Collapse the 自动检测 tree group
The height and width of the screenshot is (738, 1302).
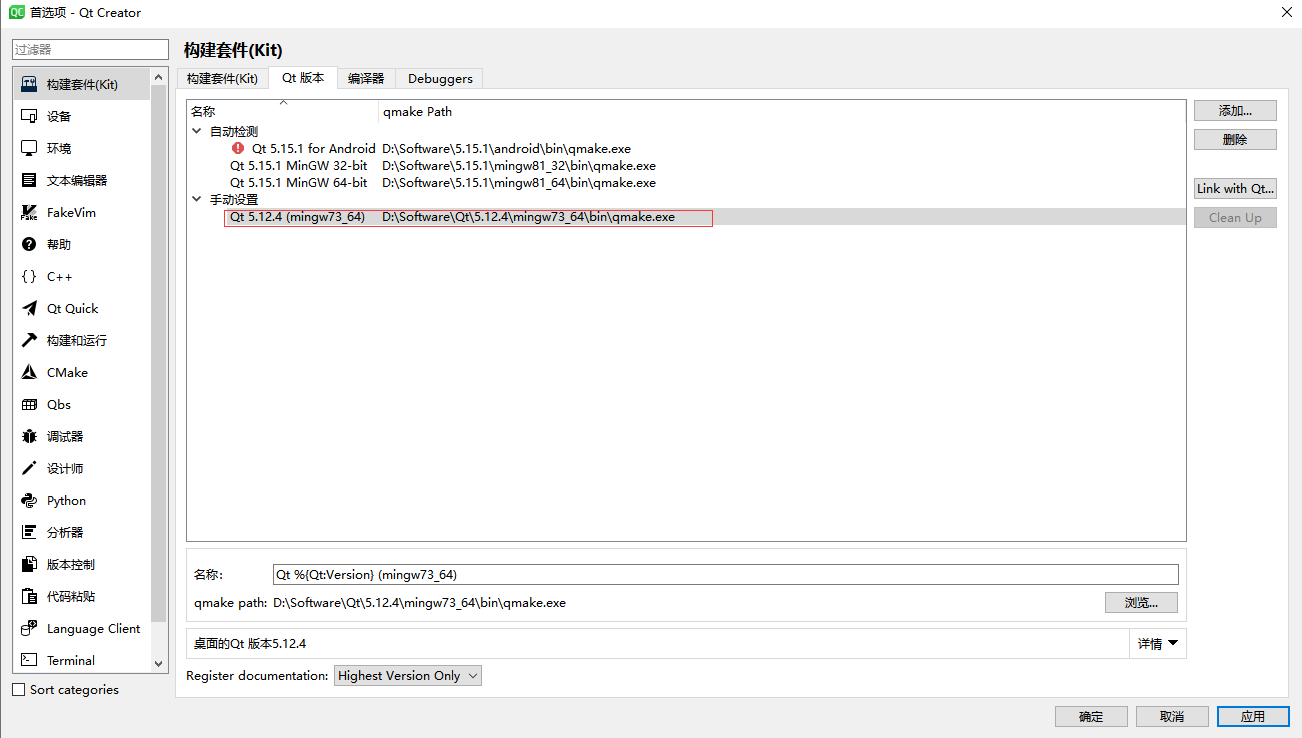coord(197,131)
